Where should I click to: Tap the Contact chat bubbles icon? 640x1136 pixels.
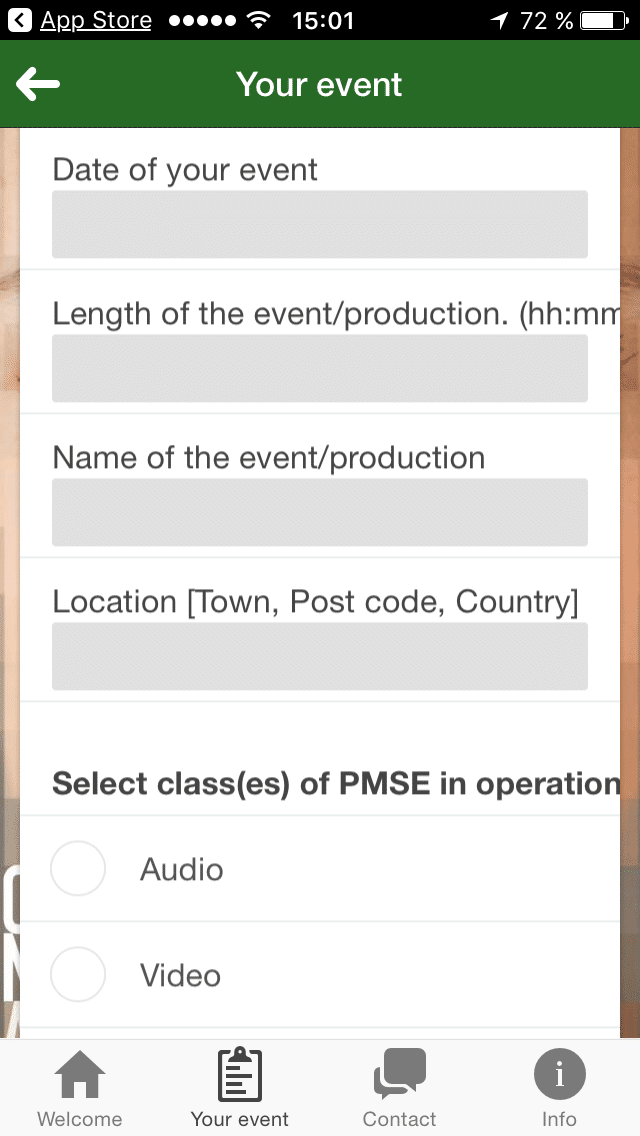(400, 1075)
